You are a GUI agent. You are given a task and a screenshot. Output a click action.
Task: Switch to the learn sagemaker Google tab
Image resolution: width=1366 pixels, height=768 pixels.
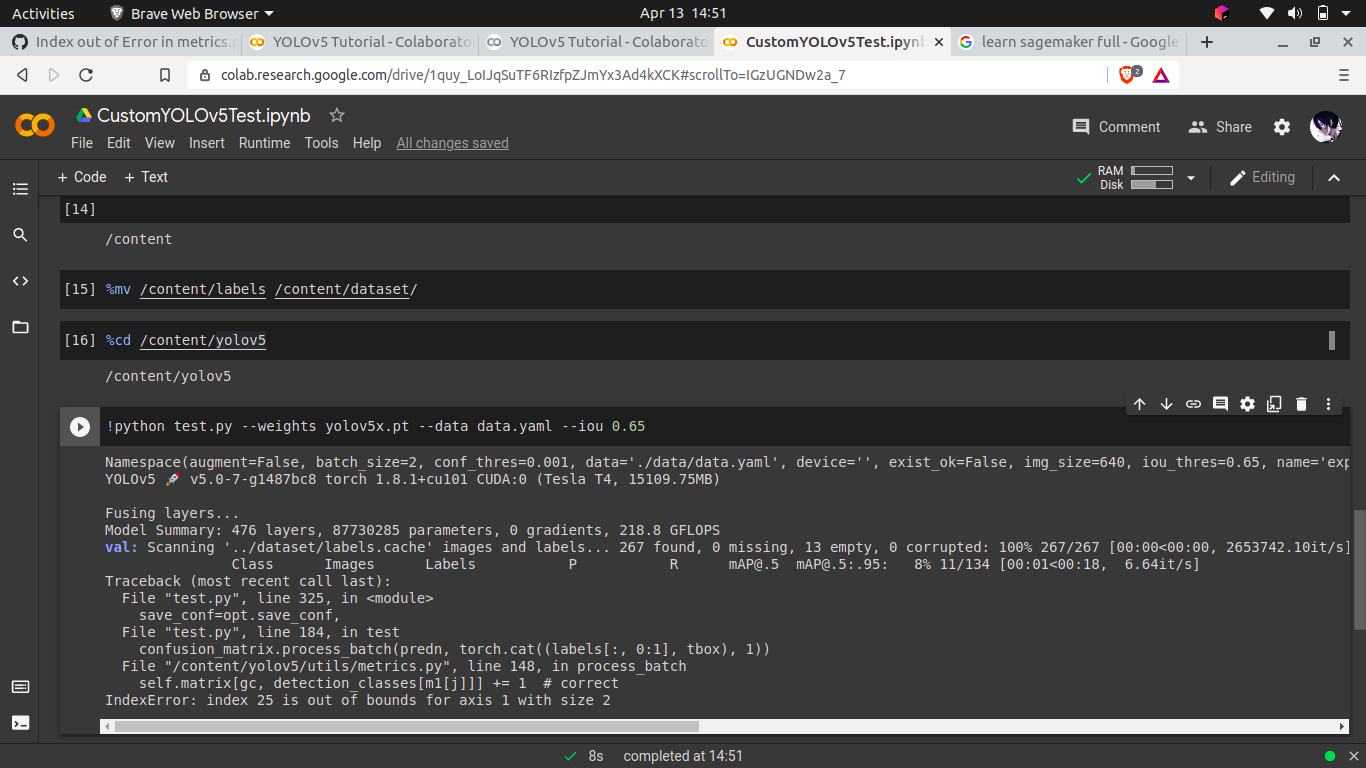coord(1069,42)
